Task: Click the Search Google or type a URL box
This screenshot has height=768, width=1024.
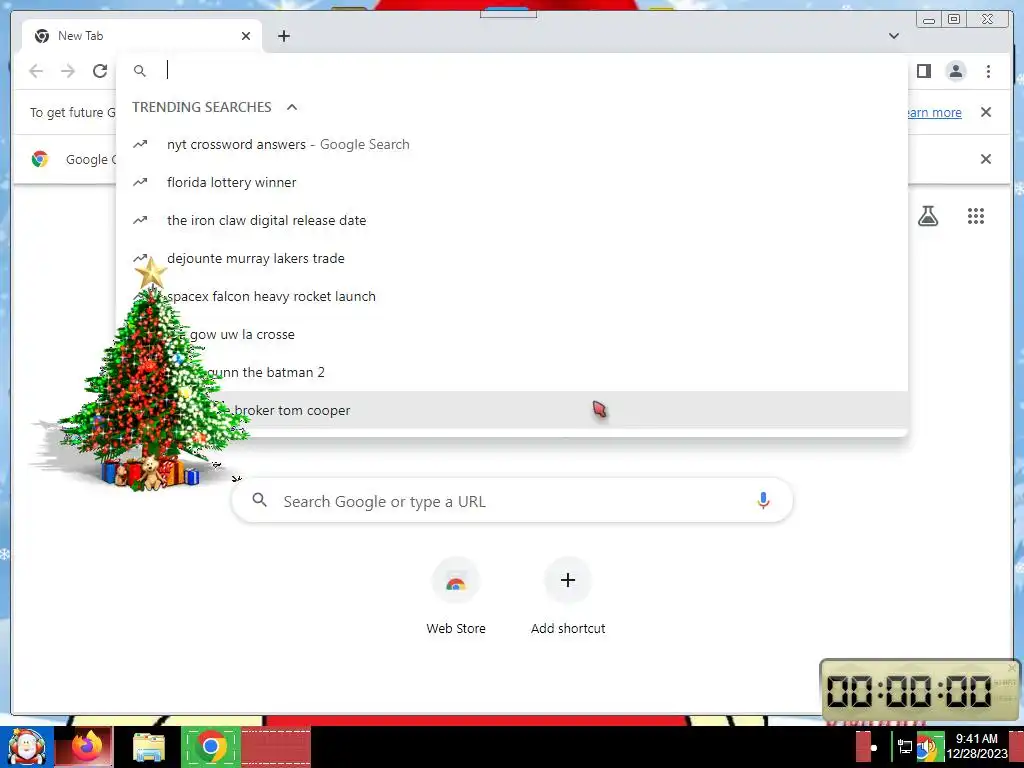Action: [x=512, y=501]
